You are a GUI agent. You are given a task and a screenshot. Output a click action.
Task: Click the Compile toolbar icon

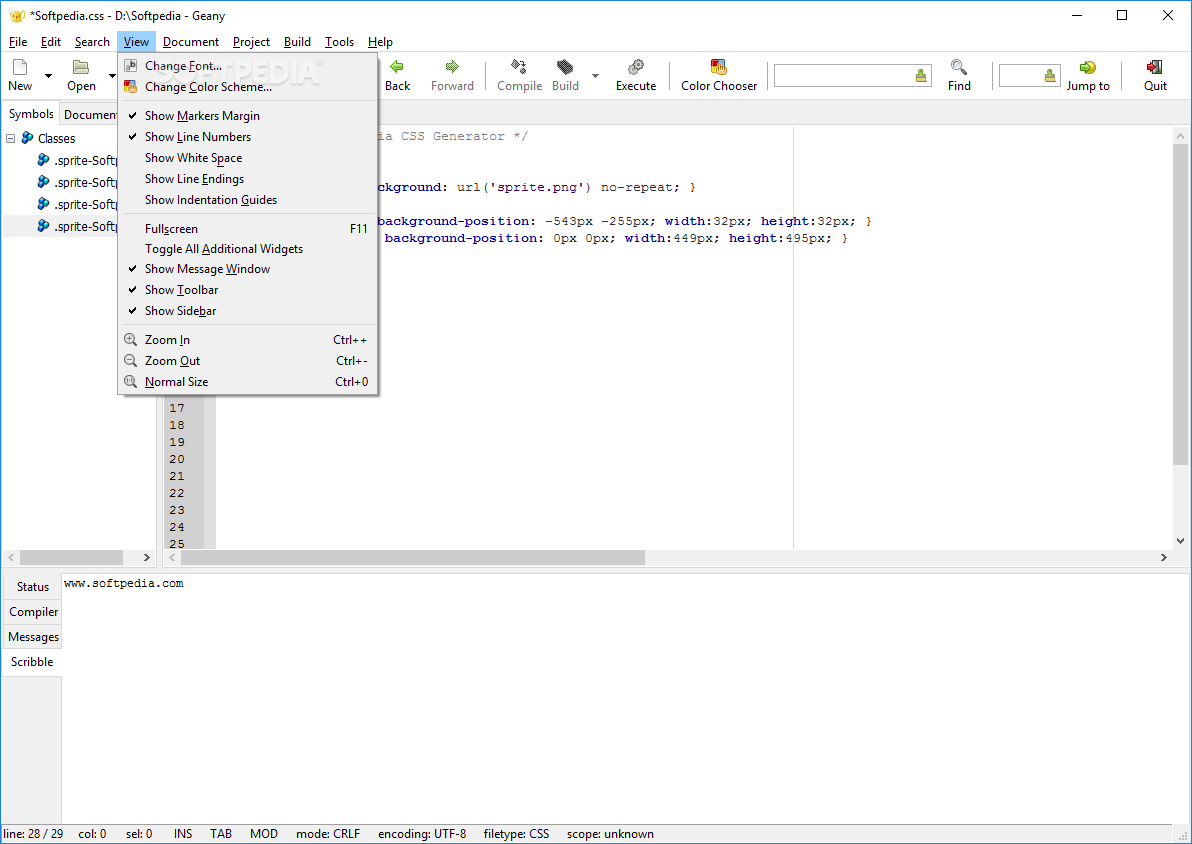click(x=519, y=67)
